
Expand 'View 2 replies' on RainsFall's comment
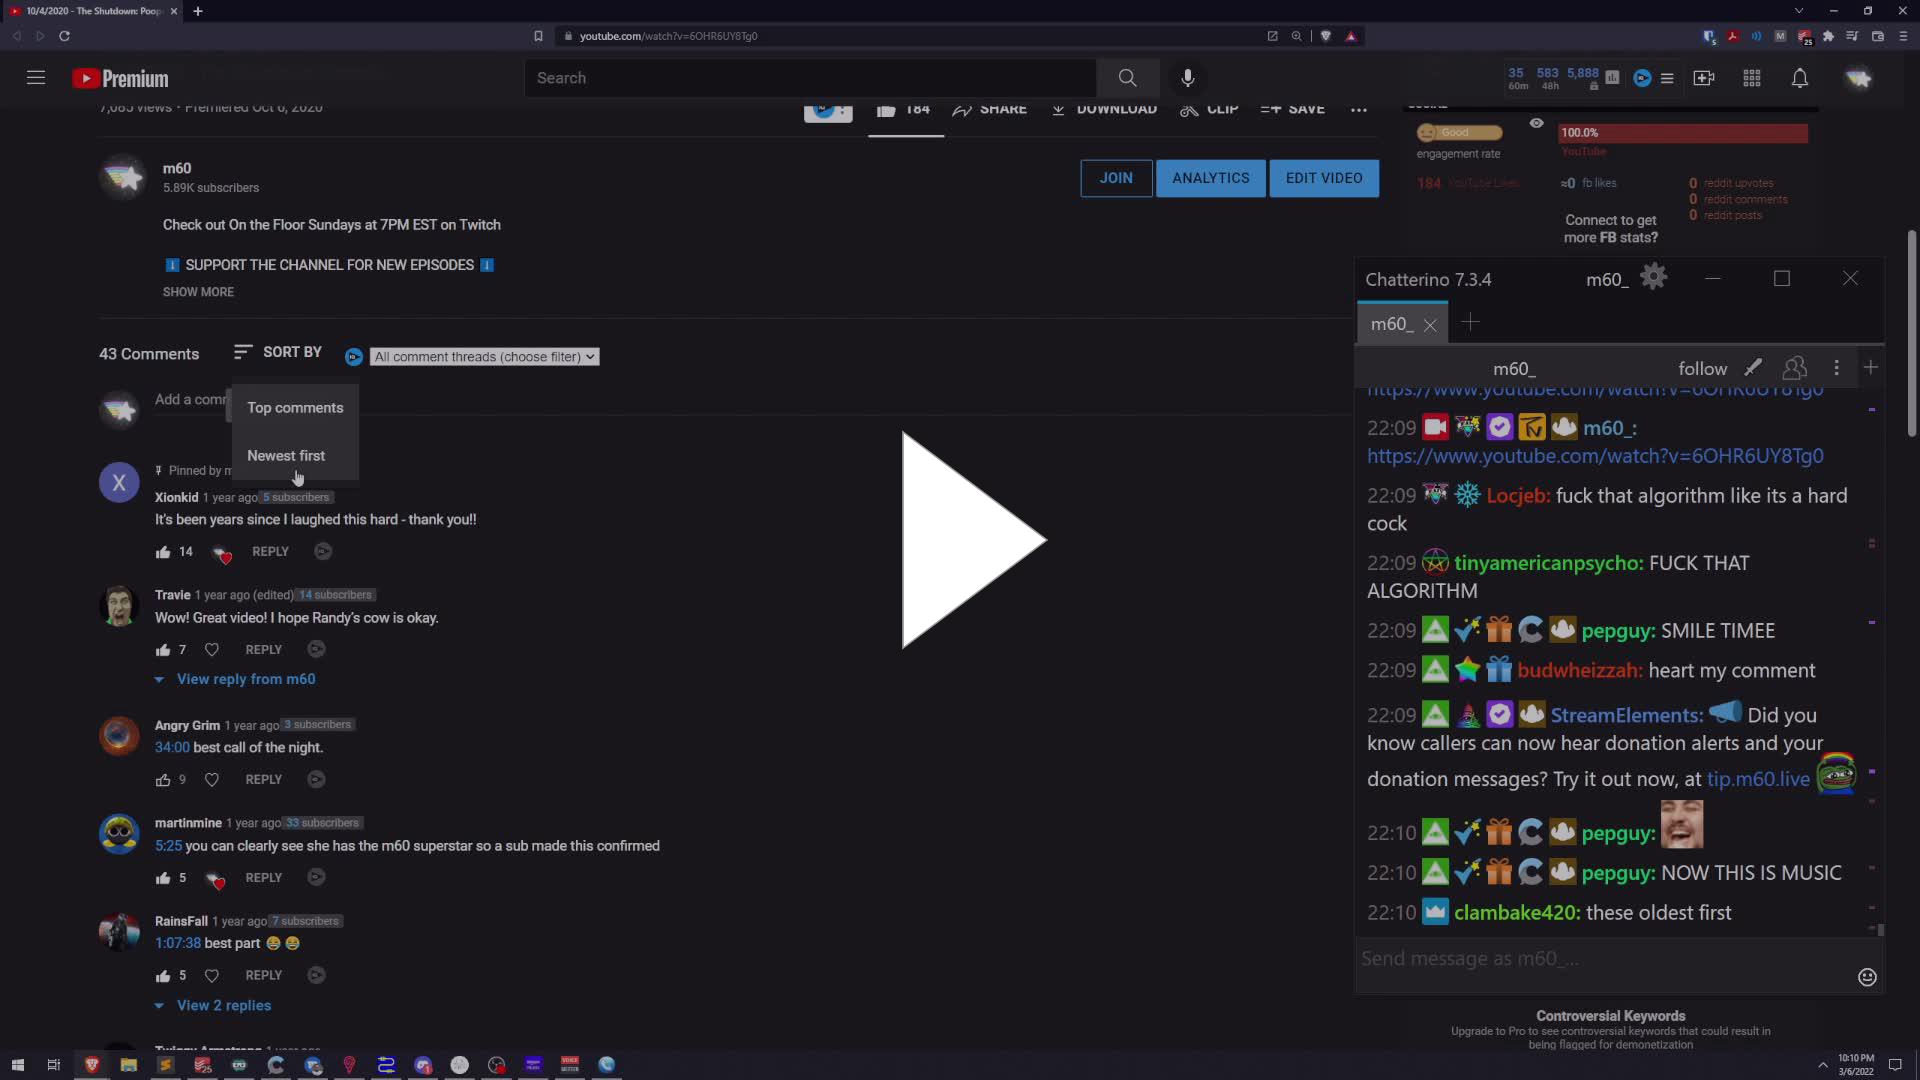[x=223, y=1005]
